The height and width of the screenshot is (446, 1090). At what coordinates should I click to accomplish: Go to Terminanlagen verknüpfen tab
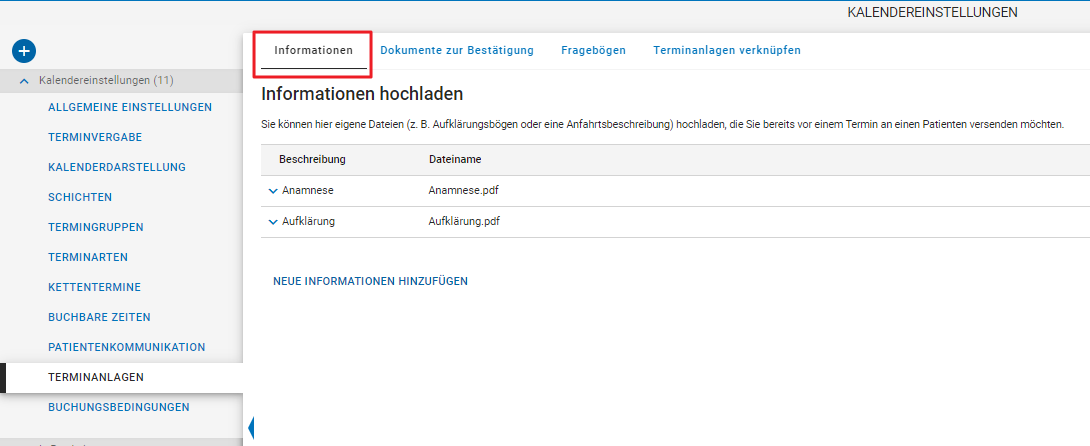pos(726,50)
